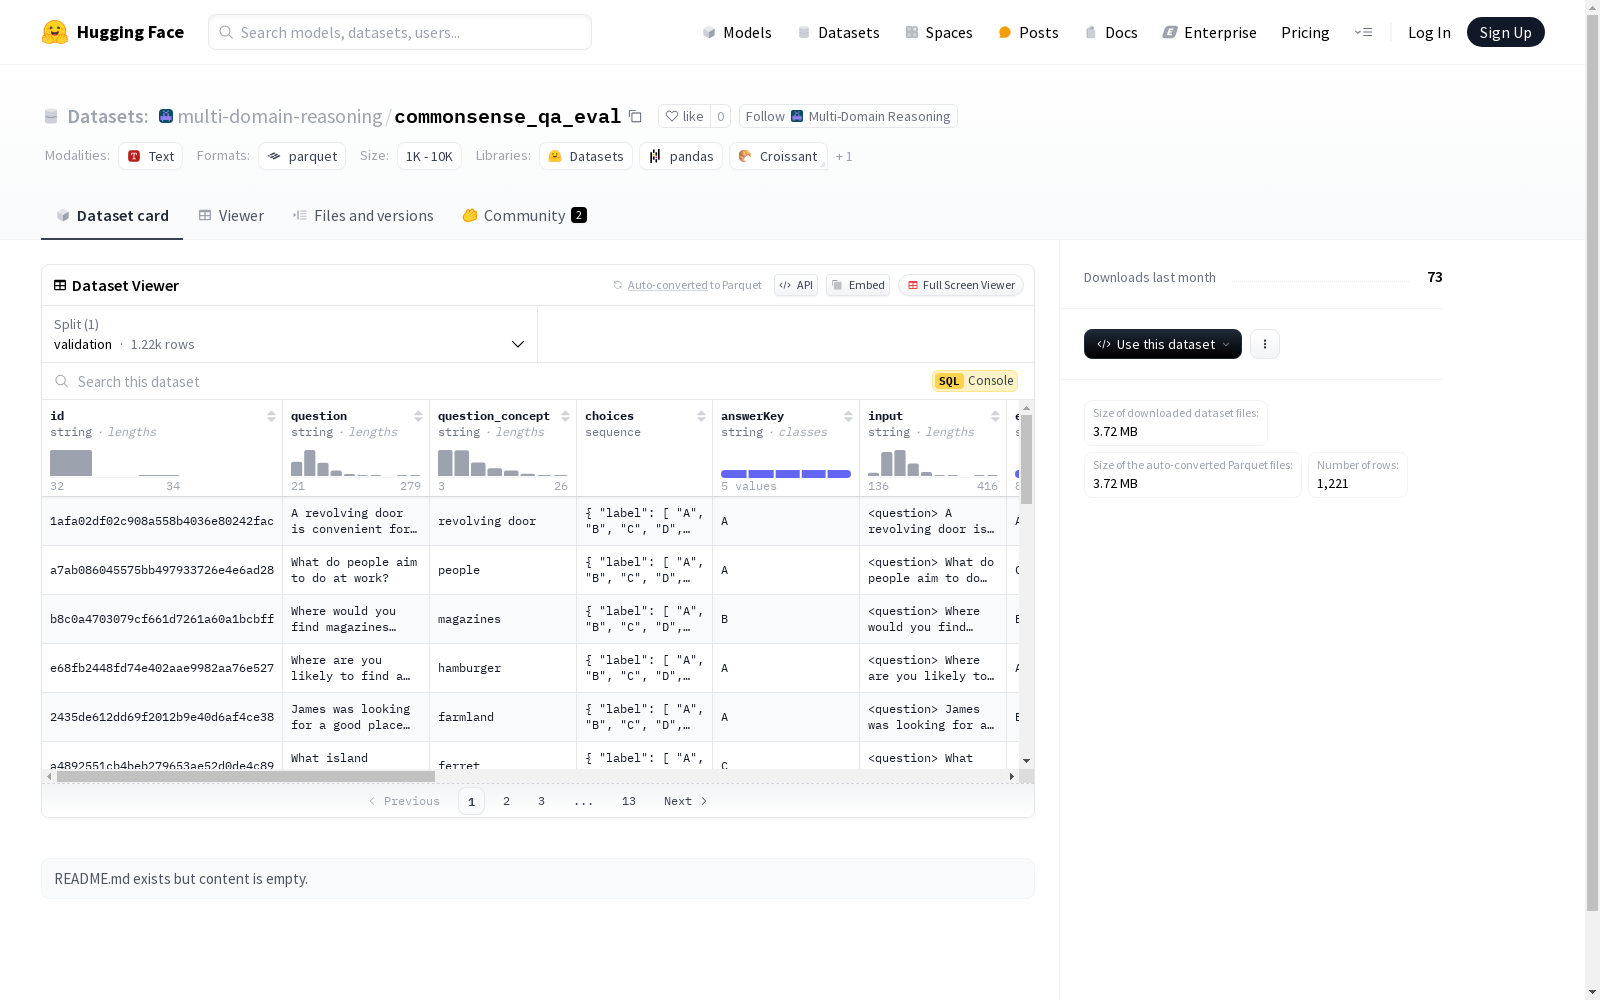This screenshot has height=1000, width=1600.
Task: Sort the answerKey column
Action: (848, 416)
